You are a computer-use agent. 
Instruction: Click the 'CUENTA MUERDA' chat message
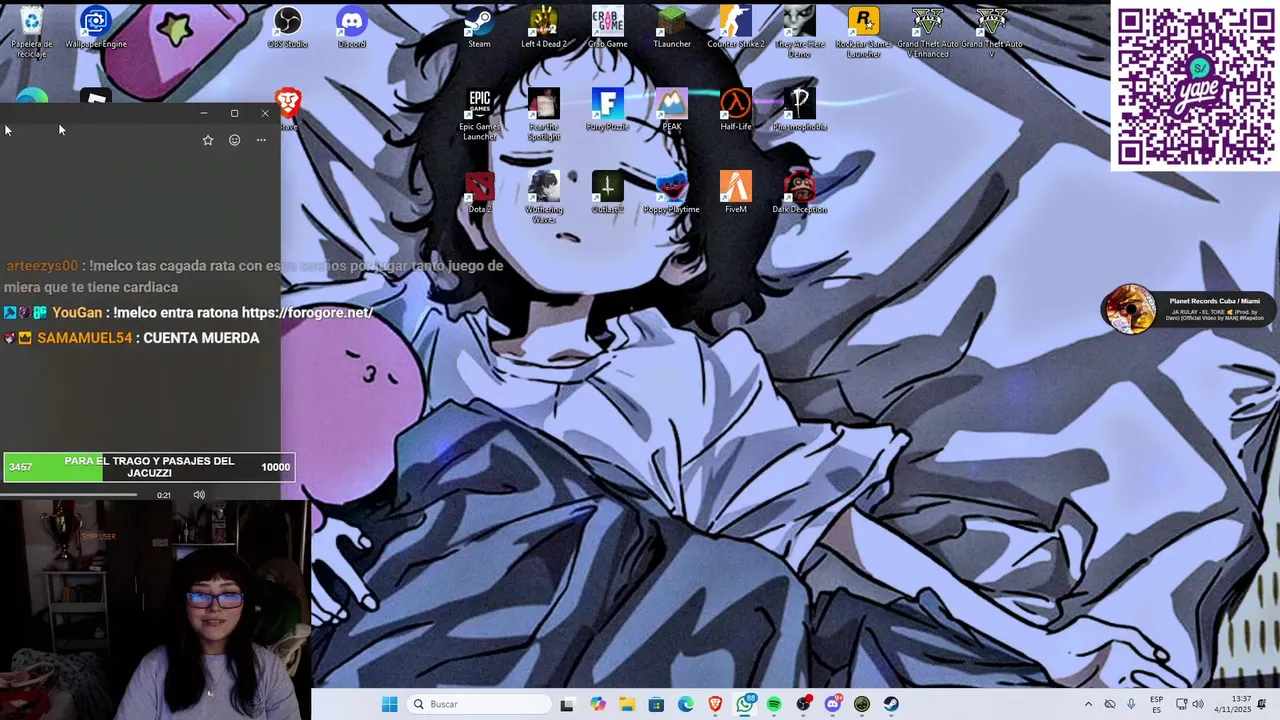click(x=201, y=338)
